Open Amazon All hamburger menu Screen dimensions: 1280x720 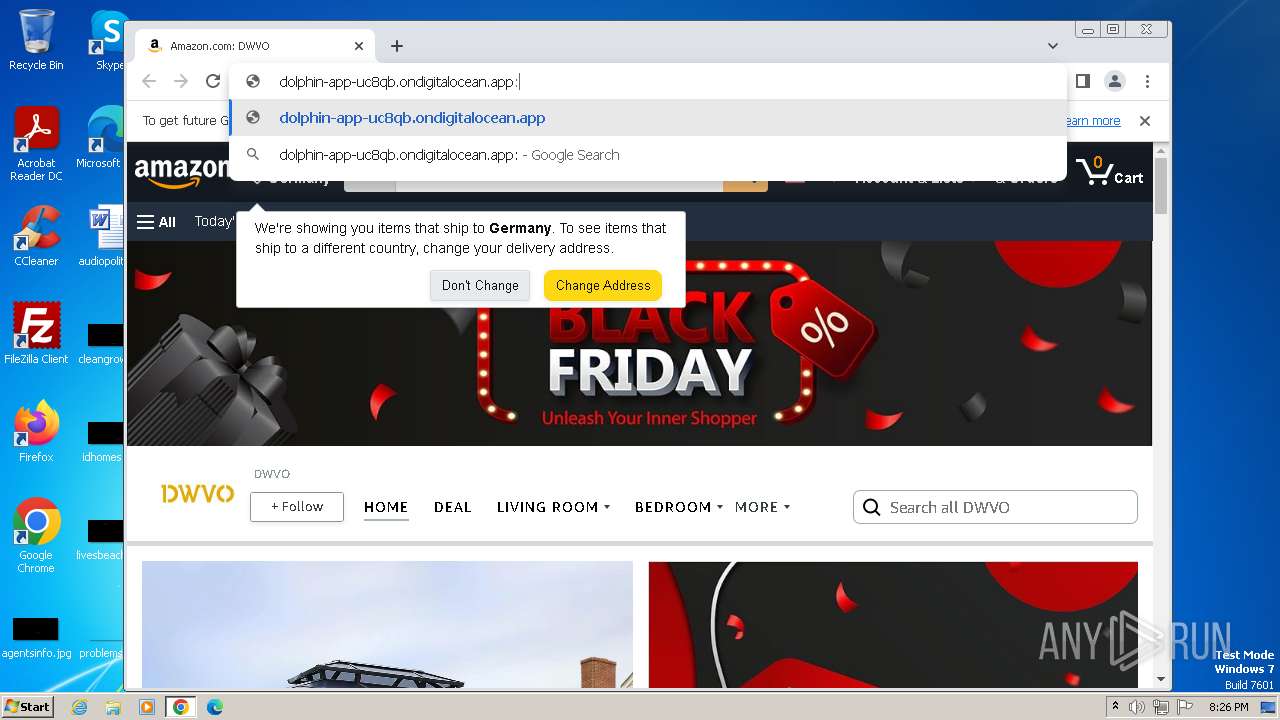(156, 222)
